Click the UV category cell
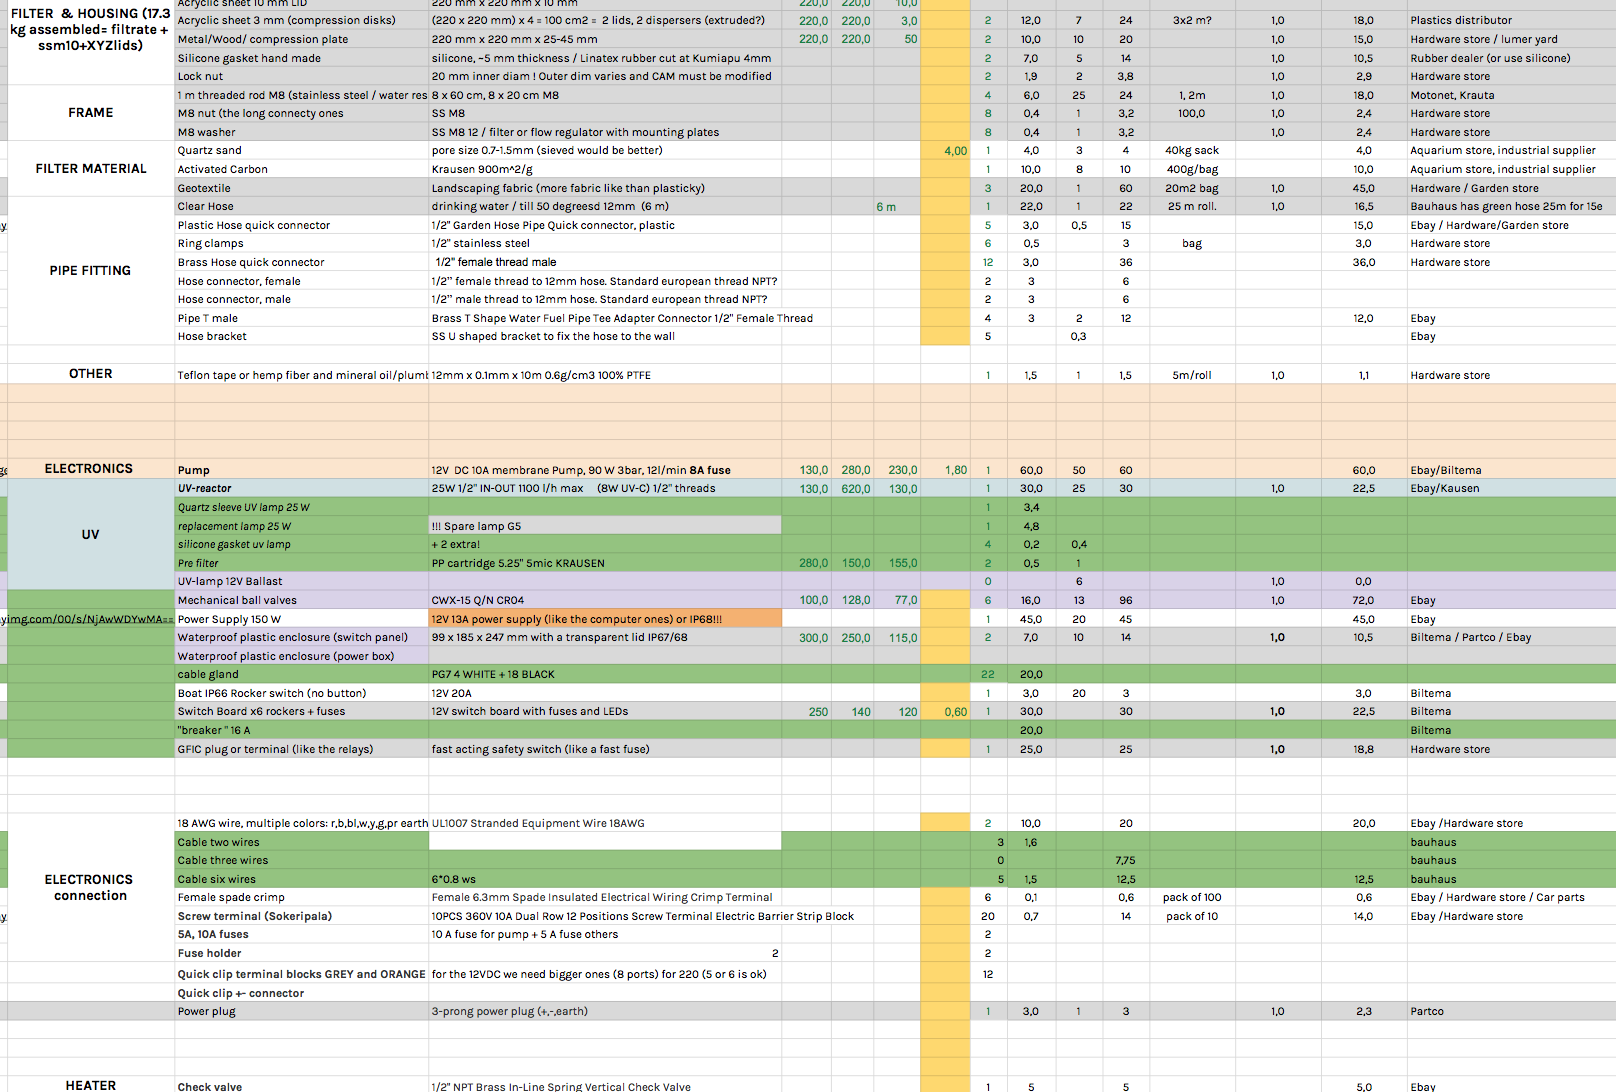 point(91,535)
